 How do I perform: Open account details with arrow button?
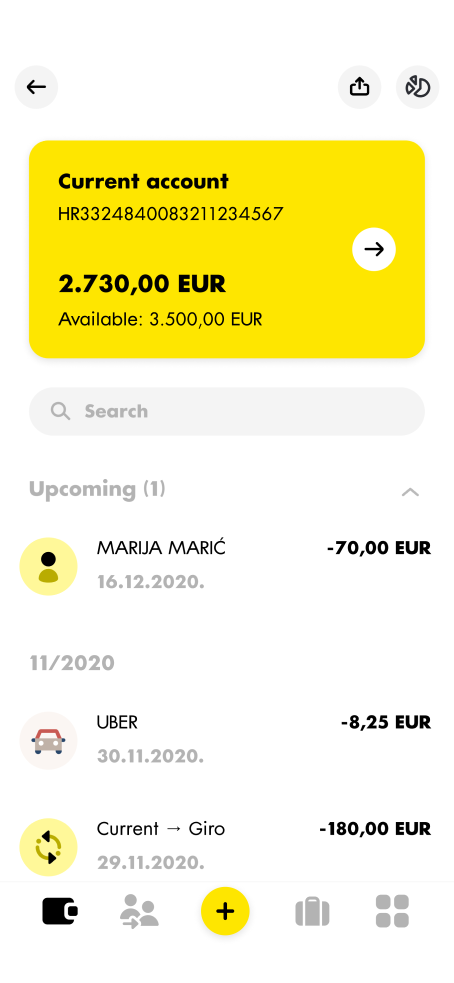(x=374, y=250)
